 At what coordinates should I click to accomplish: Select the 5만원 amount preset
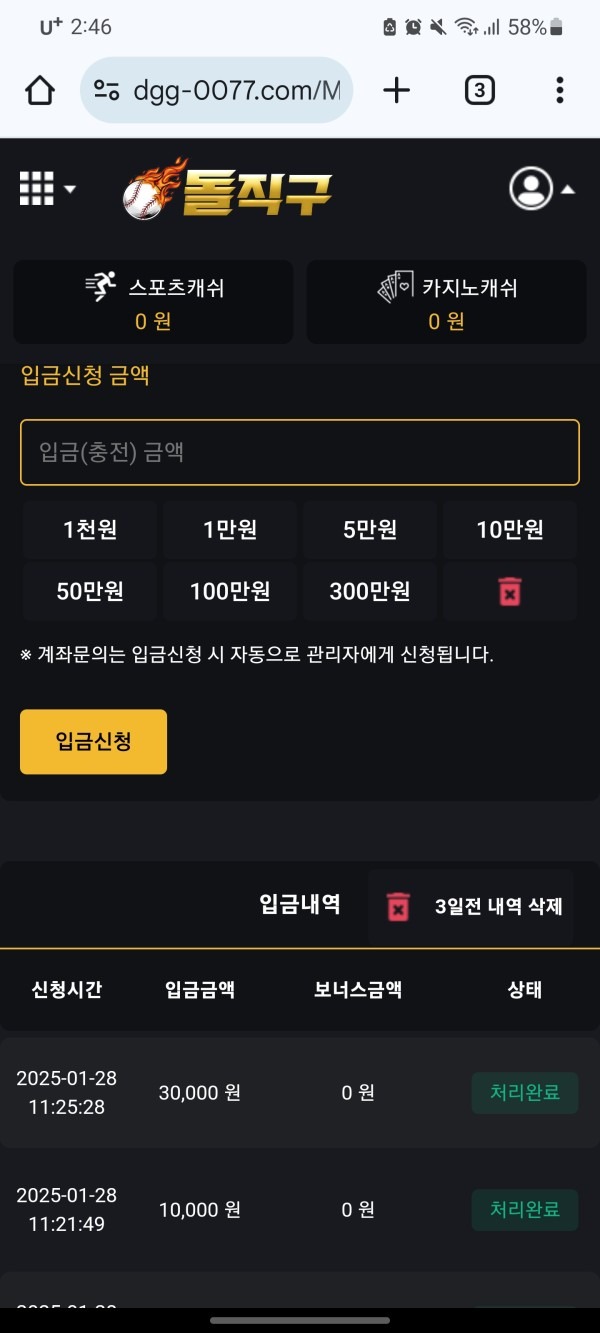pyautogui.click(x=369, y=530)
